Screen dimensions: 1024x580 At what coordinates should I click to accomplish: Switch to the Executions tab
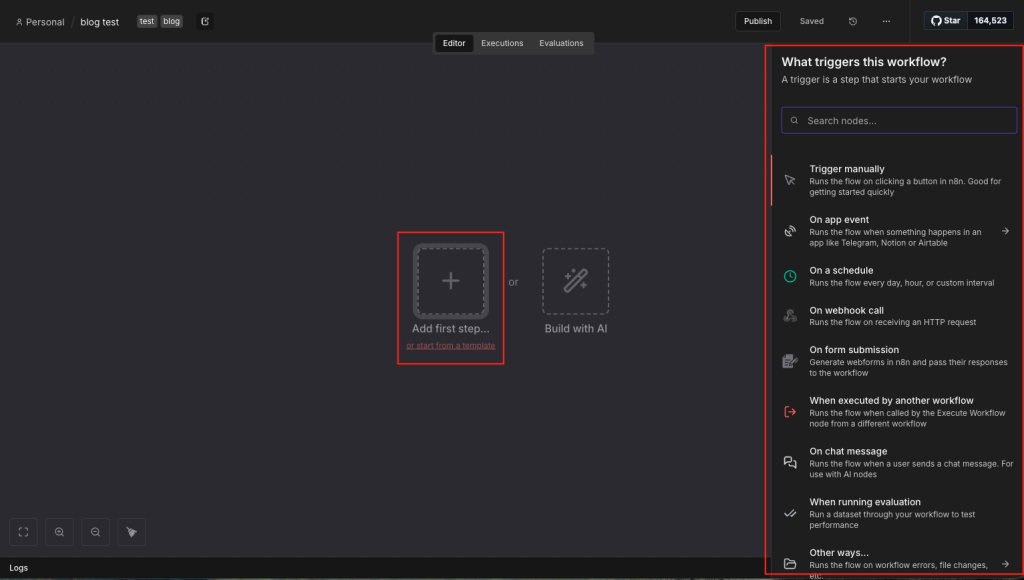click(x=502, y=43)
